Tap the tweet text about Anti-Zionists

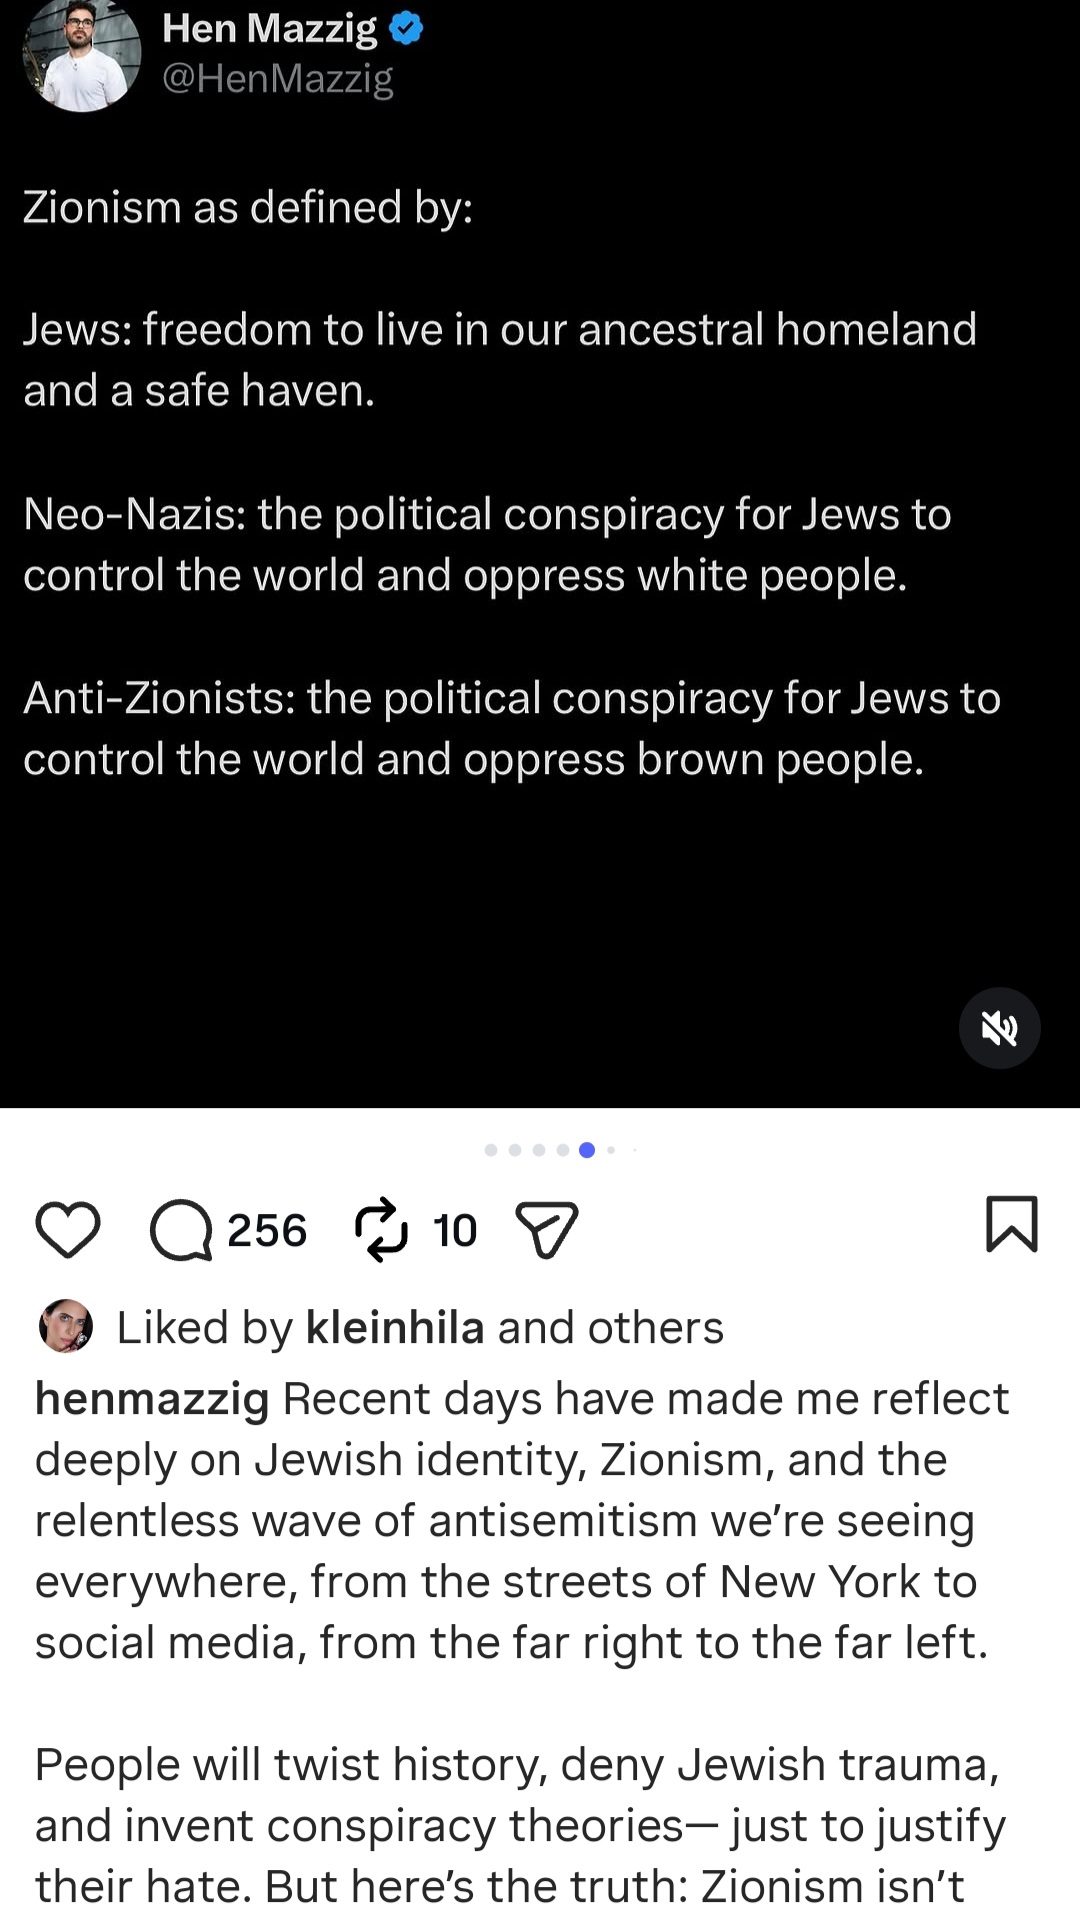(511, 728)
